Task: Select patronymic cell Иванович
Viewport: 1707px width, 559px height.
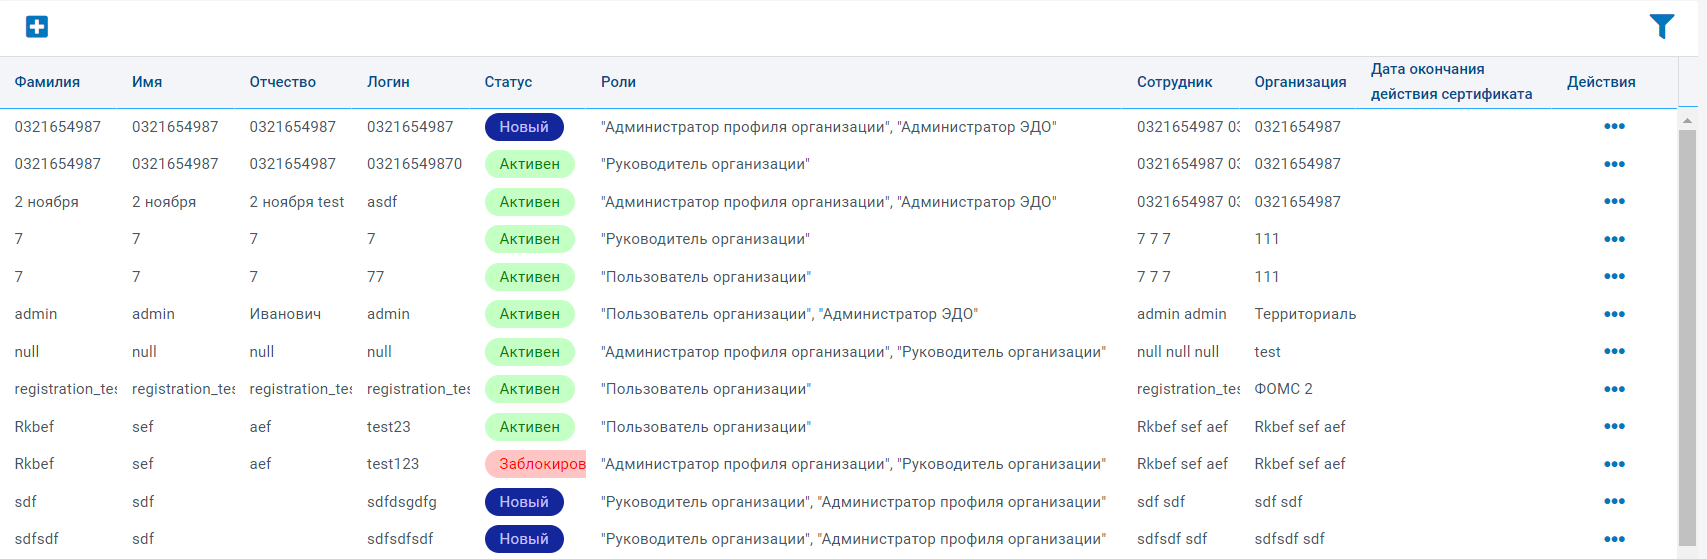Action: point(285,314)
